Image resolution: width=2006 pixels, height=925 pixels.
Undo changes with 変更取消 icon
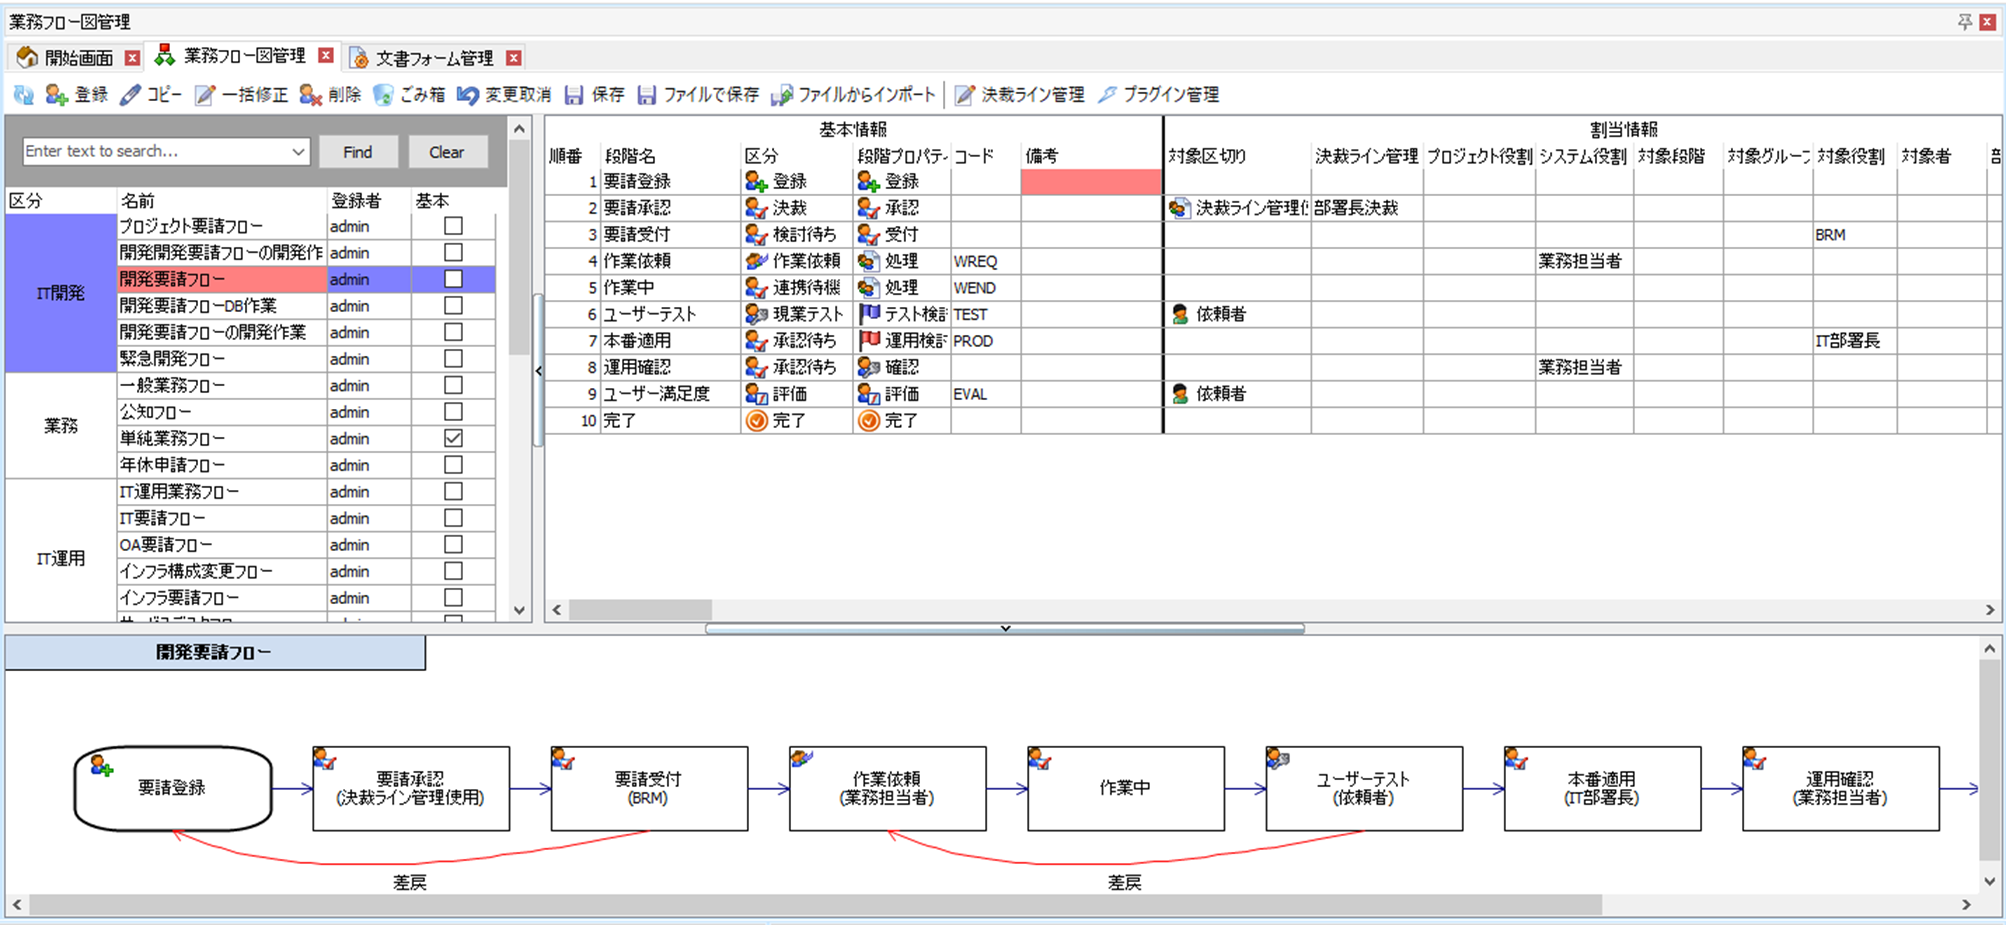[467, 95]
